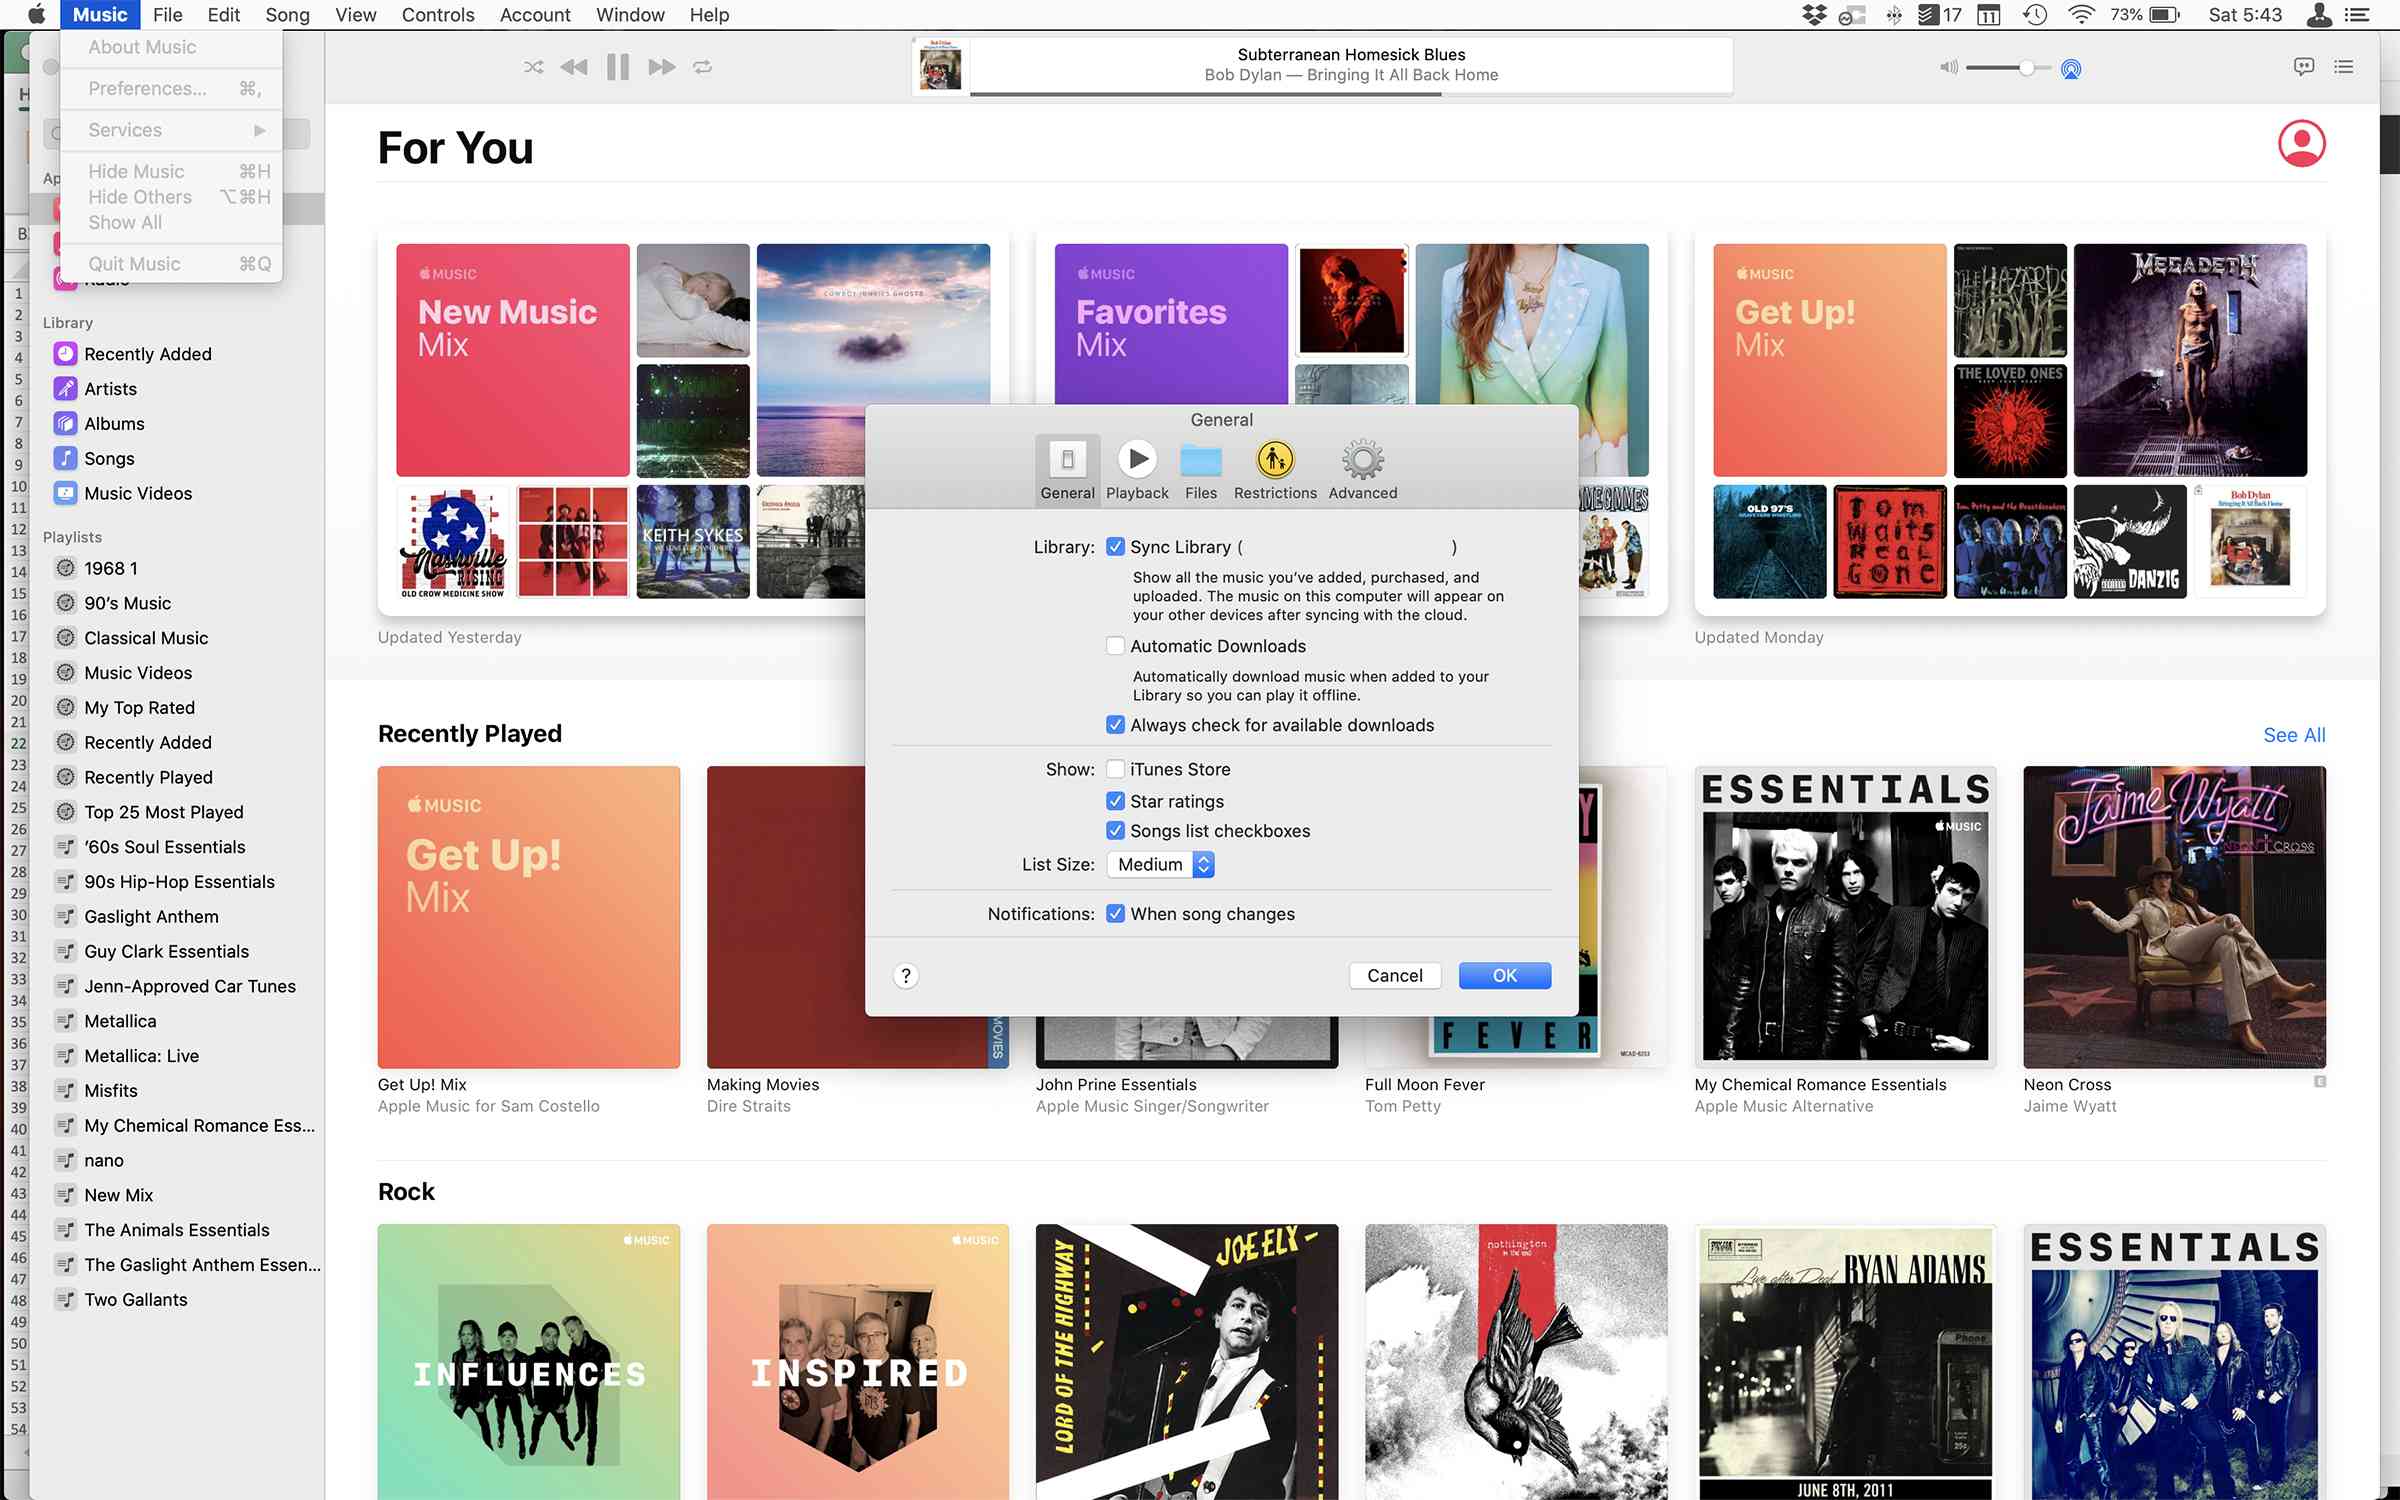The image size is (2400, 1500).
Task: Switch to Playback preferences tab
Action: (x=1137, y=470)
